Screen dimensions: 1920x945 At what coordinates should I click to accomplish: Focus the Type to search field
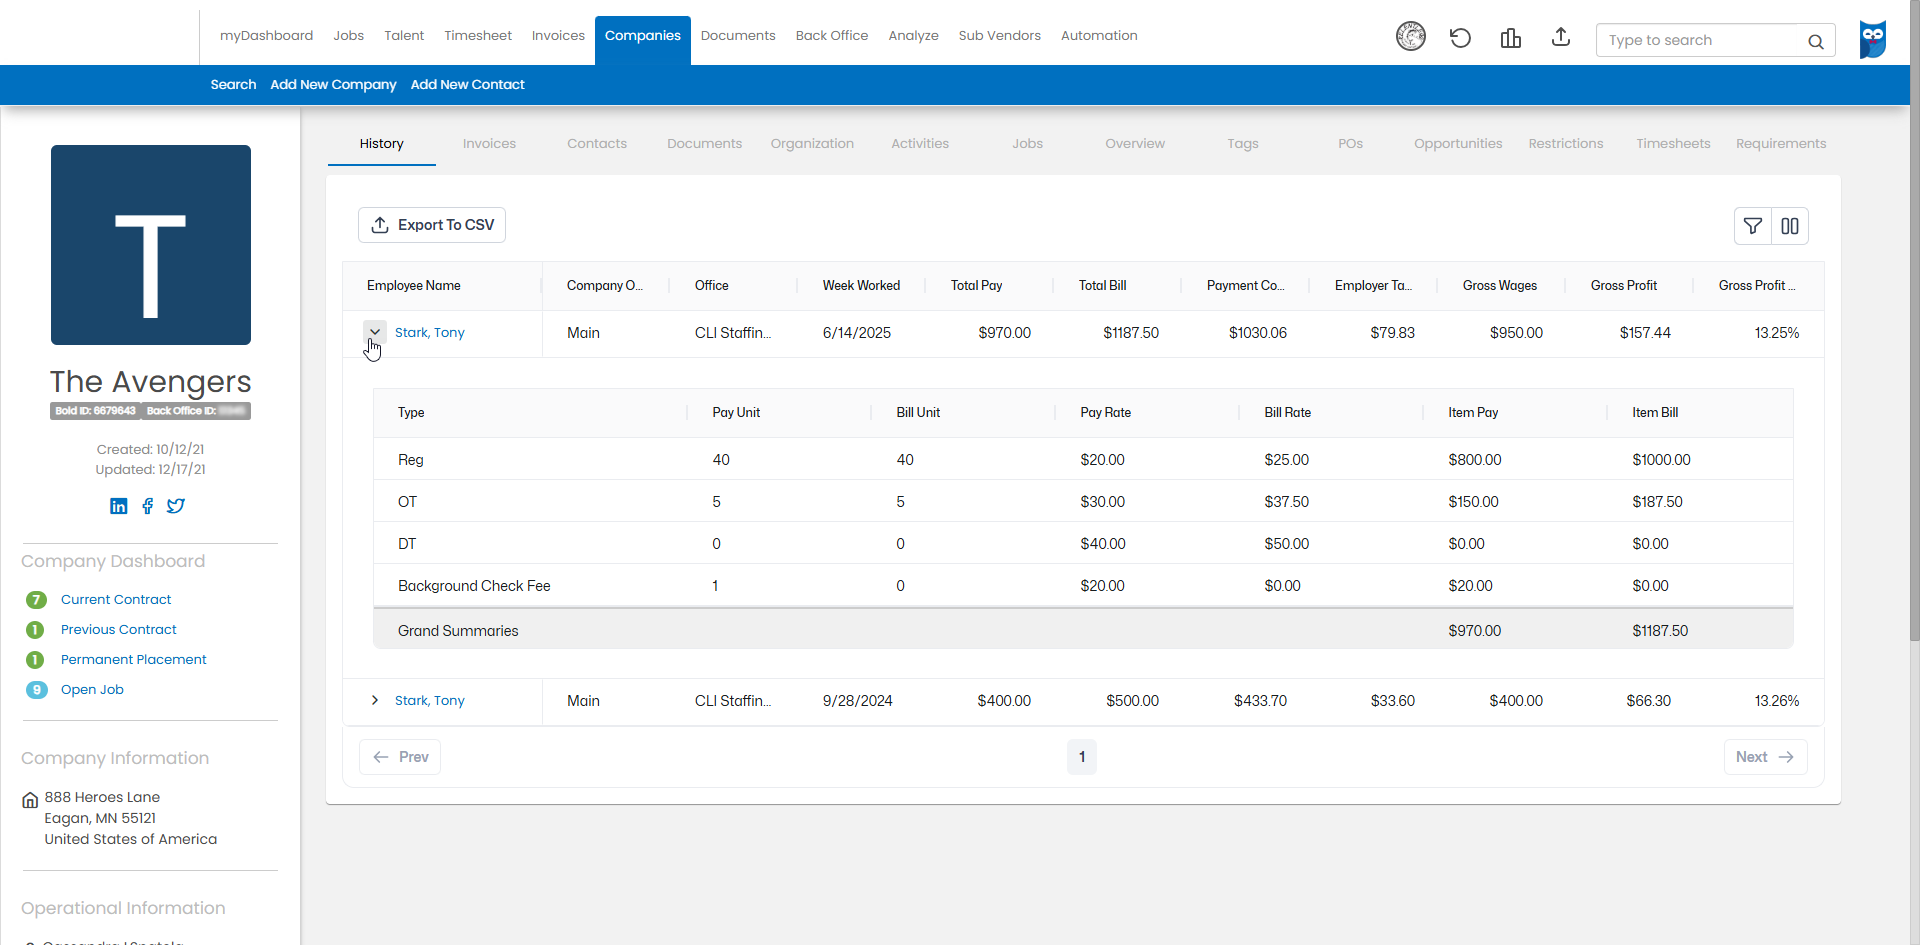click(x=1700, y=40)
